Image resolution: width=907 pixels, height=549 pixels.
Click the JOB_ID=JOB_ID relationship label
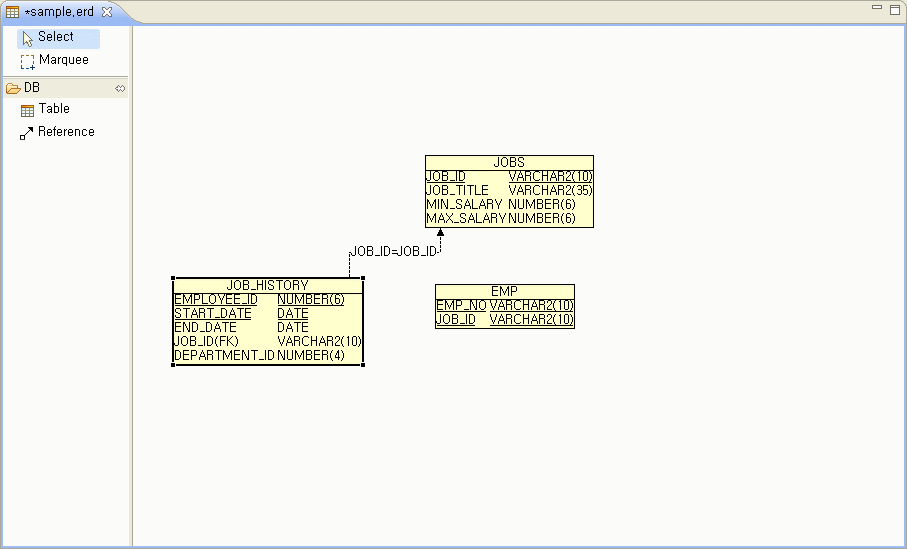394,251
